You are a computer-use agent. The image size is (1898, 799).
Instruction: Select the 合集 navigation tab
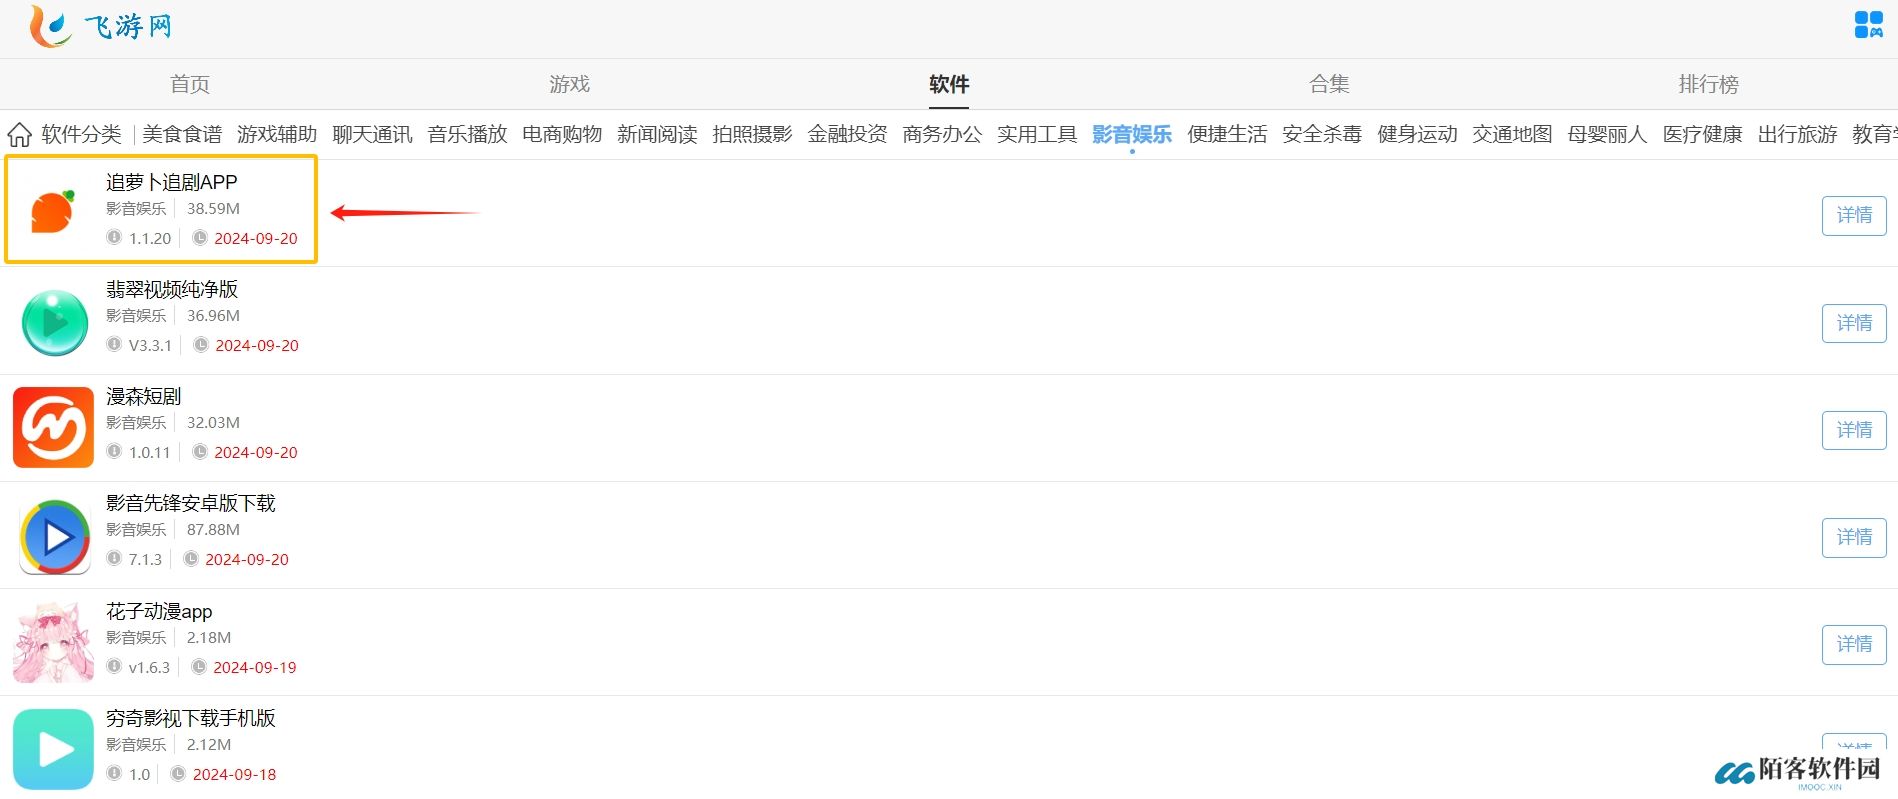point(1329,84)
